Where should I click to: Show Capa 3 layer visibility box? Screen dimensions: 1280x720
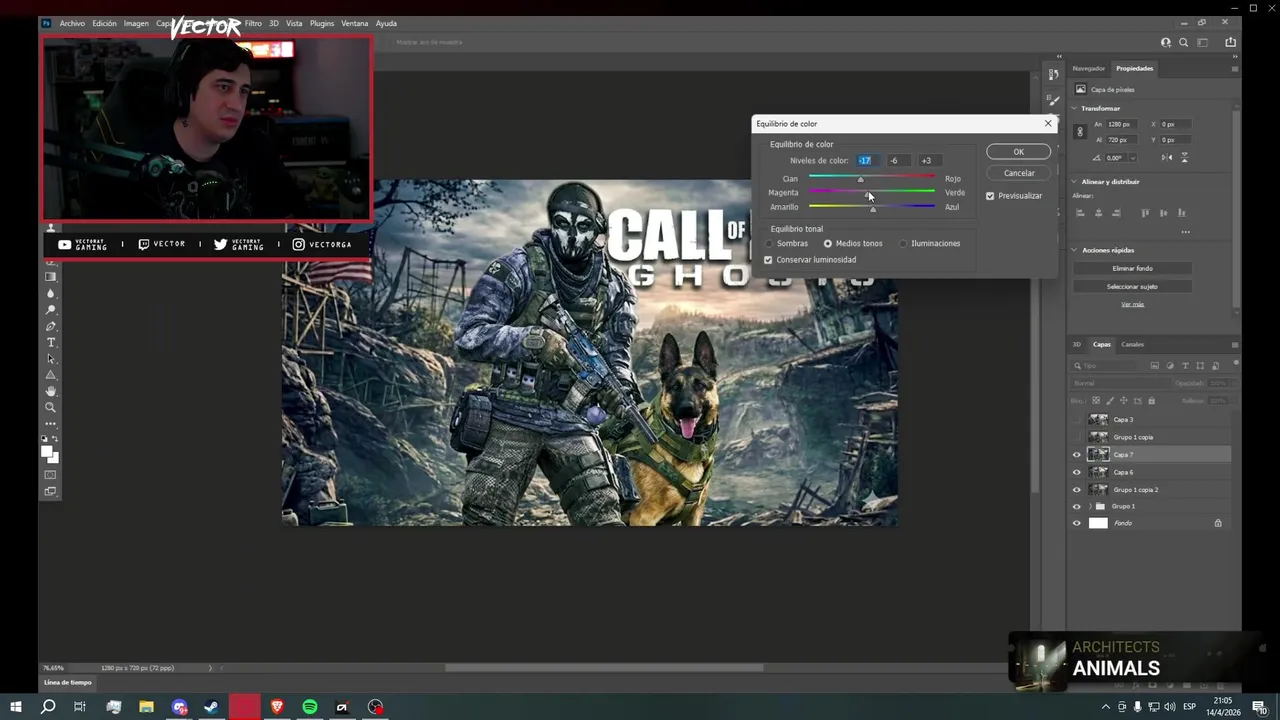pyautogui.click(x=1077, y=419)
